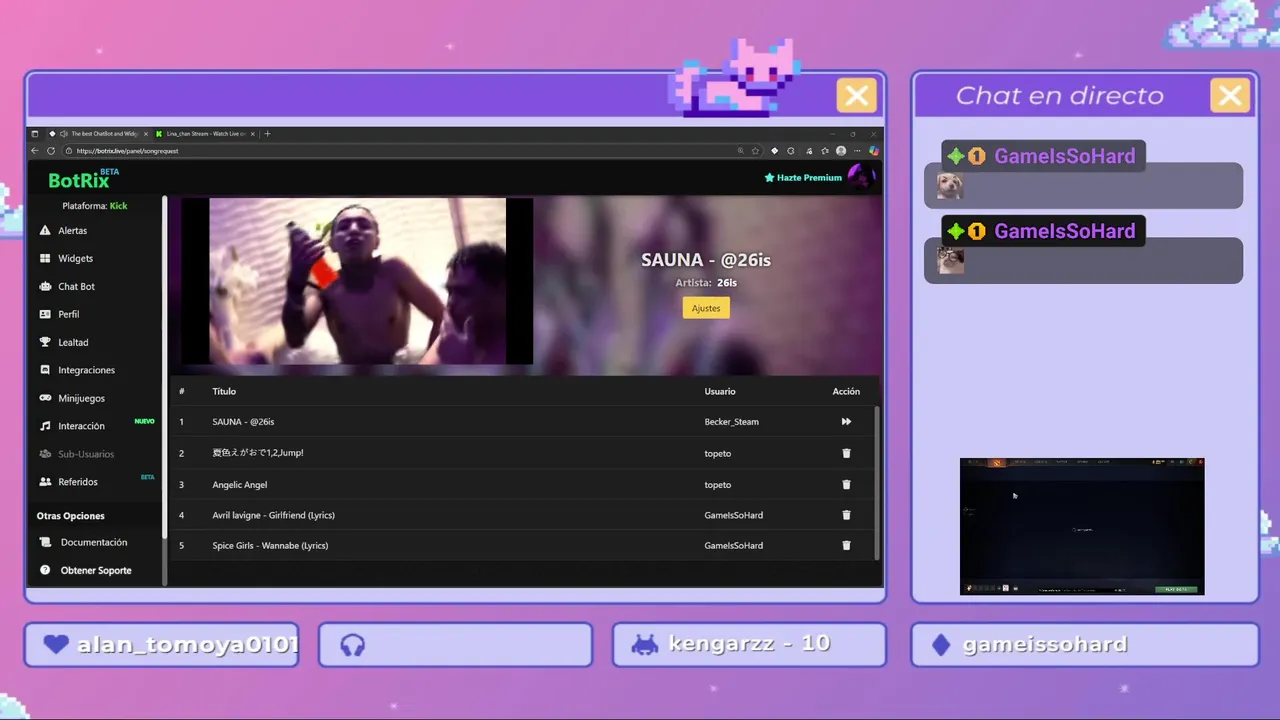The width and height of the screenshot is (1280, 720).
Task: Click the Hazte Premium link
Action: pyautogui.click(x=803, y=178)
